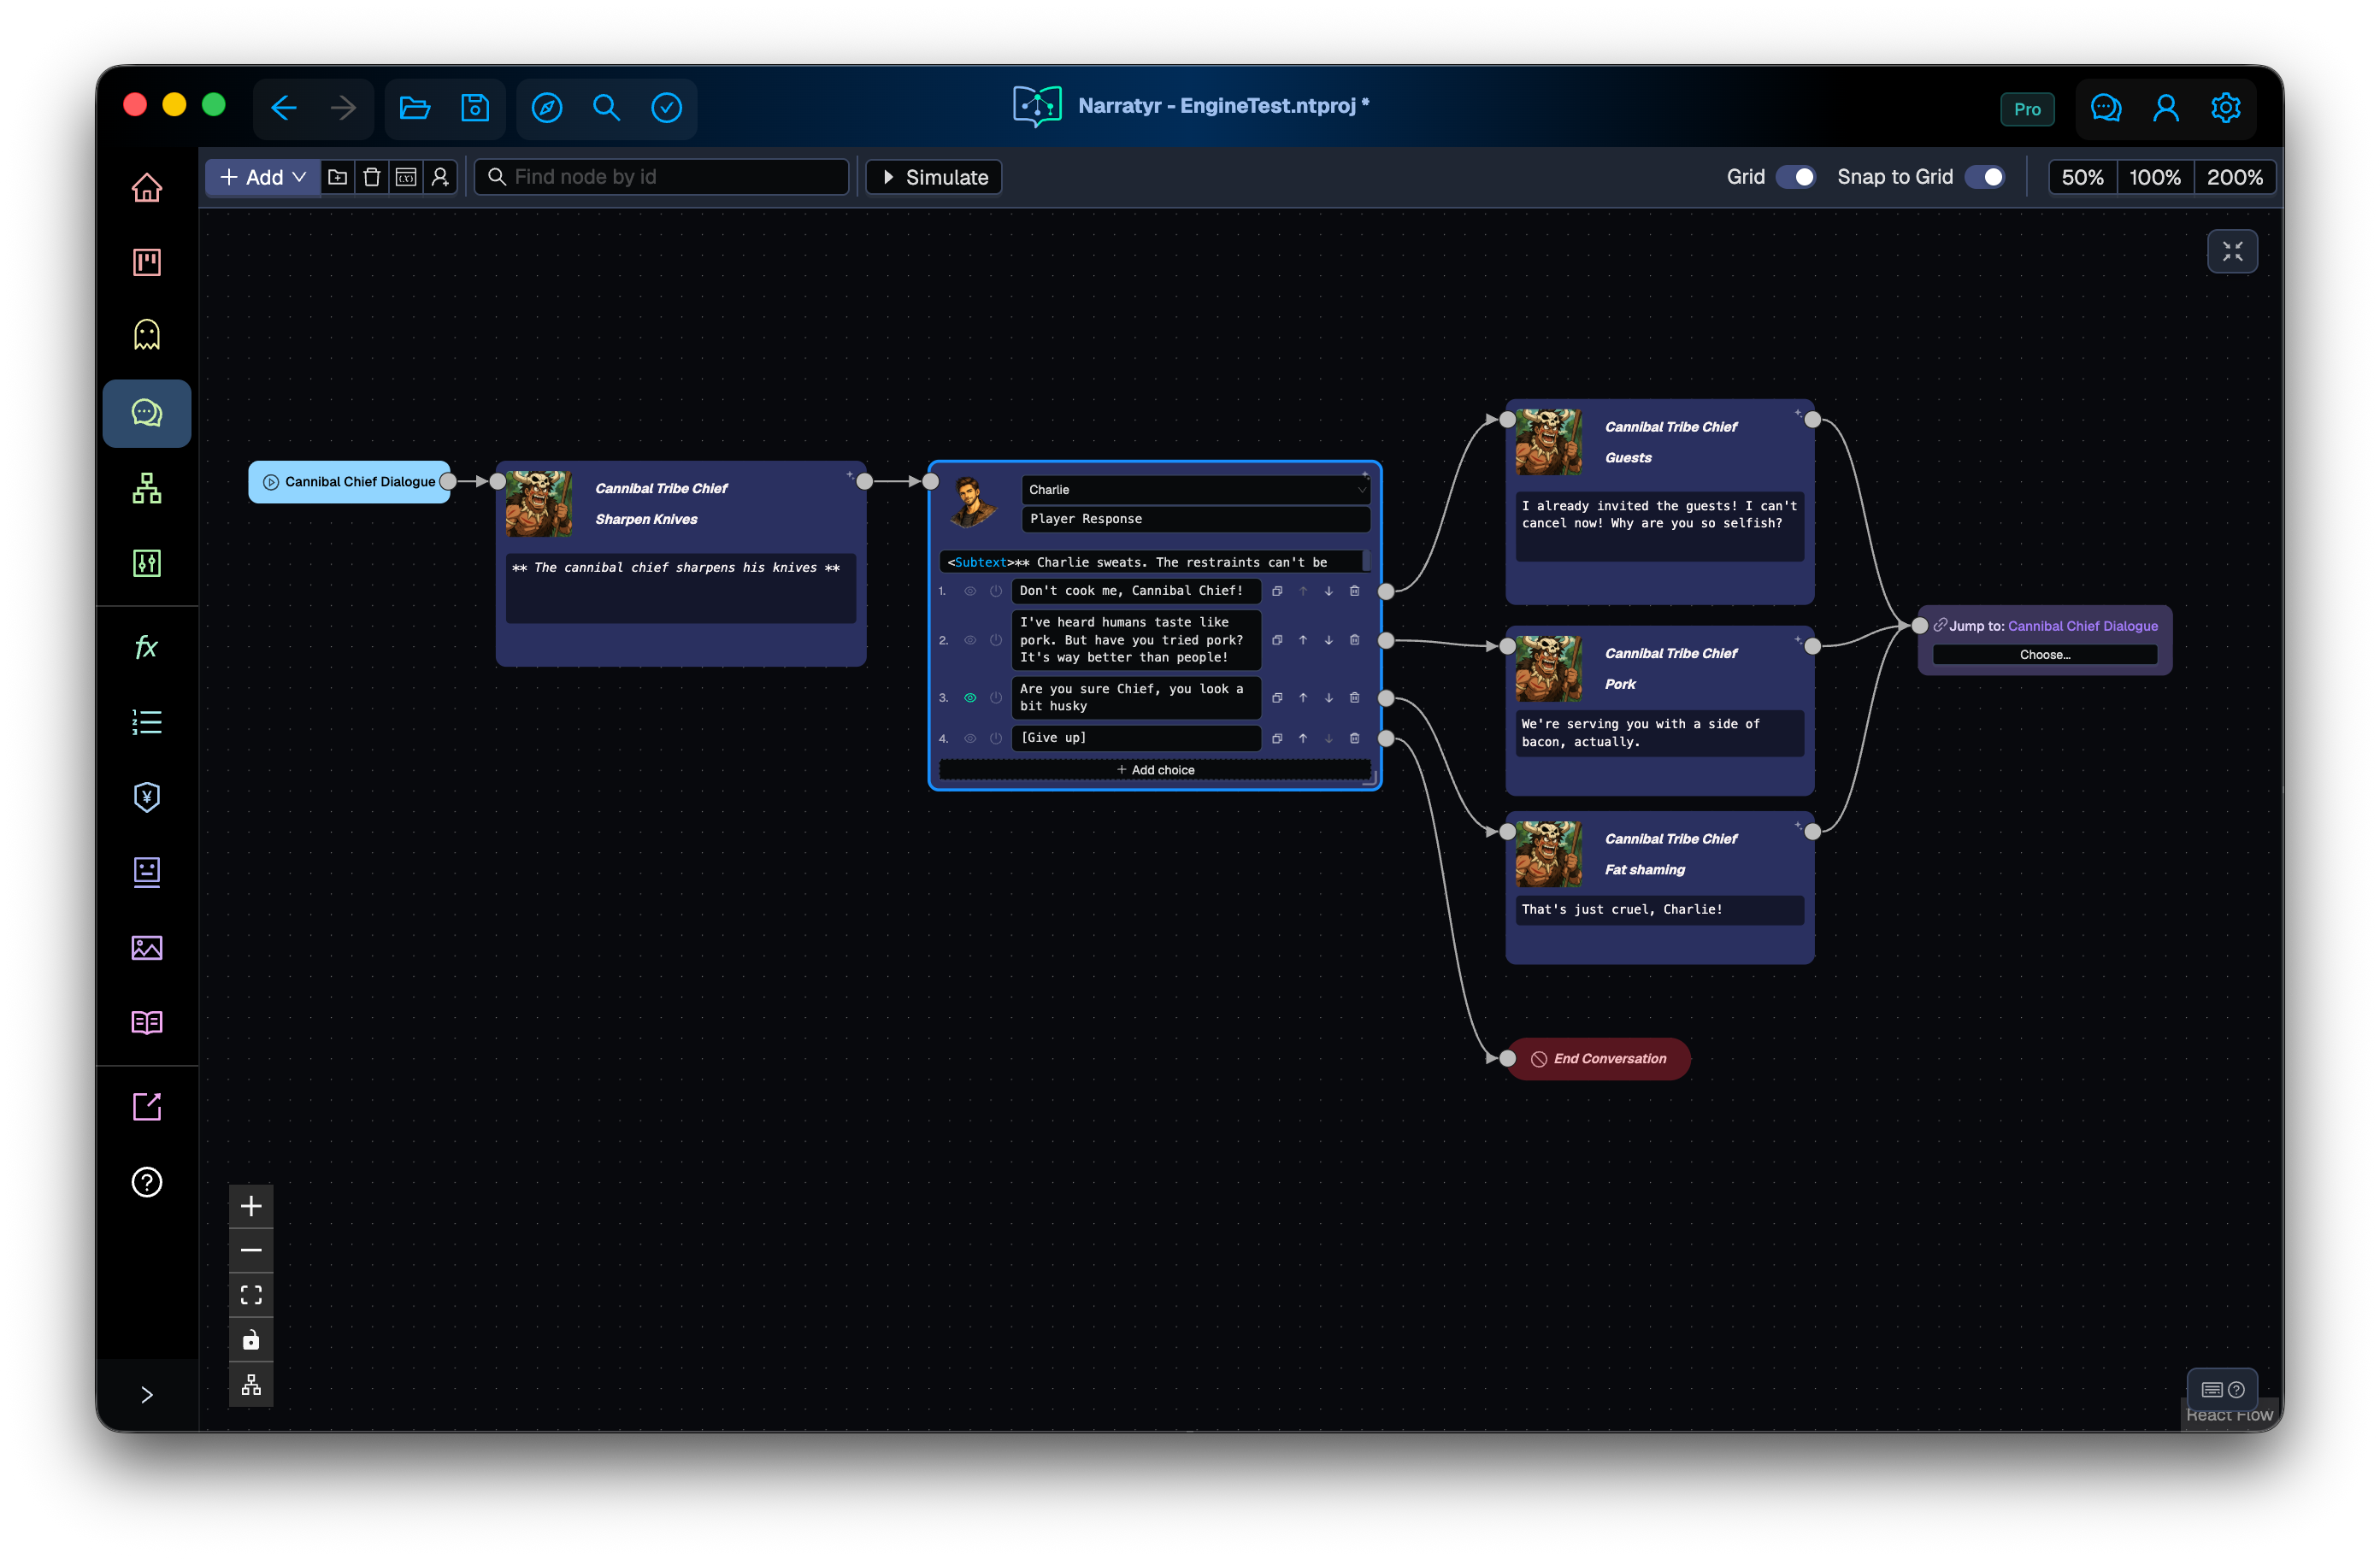Click the keyboard shortcuts help button

point(2222,1389)
